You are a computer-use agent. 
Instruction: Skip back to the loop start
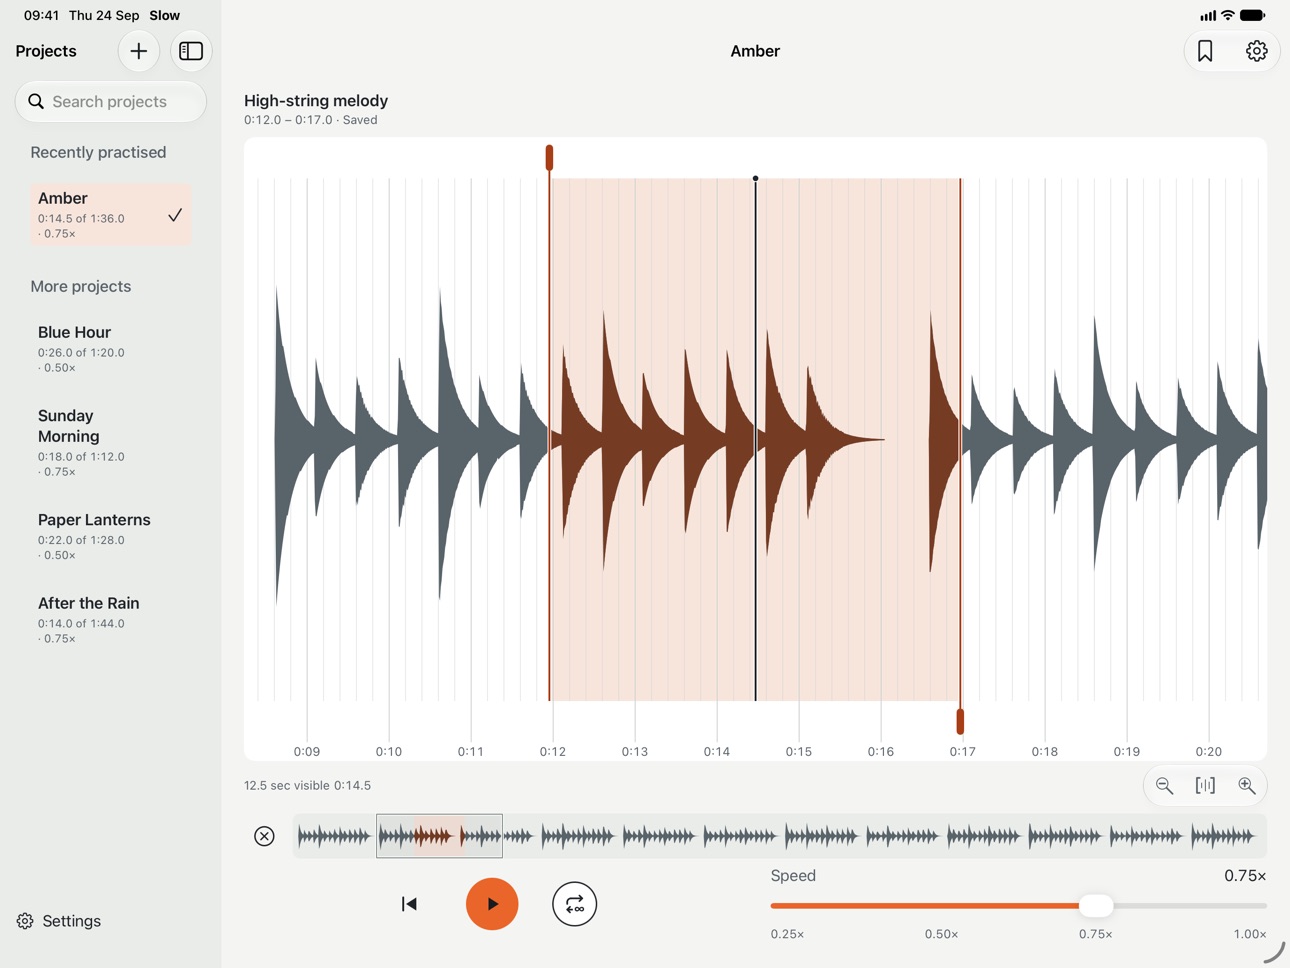tap(409, 904)
